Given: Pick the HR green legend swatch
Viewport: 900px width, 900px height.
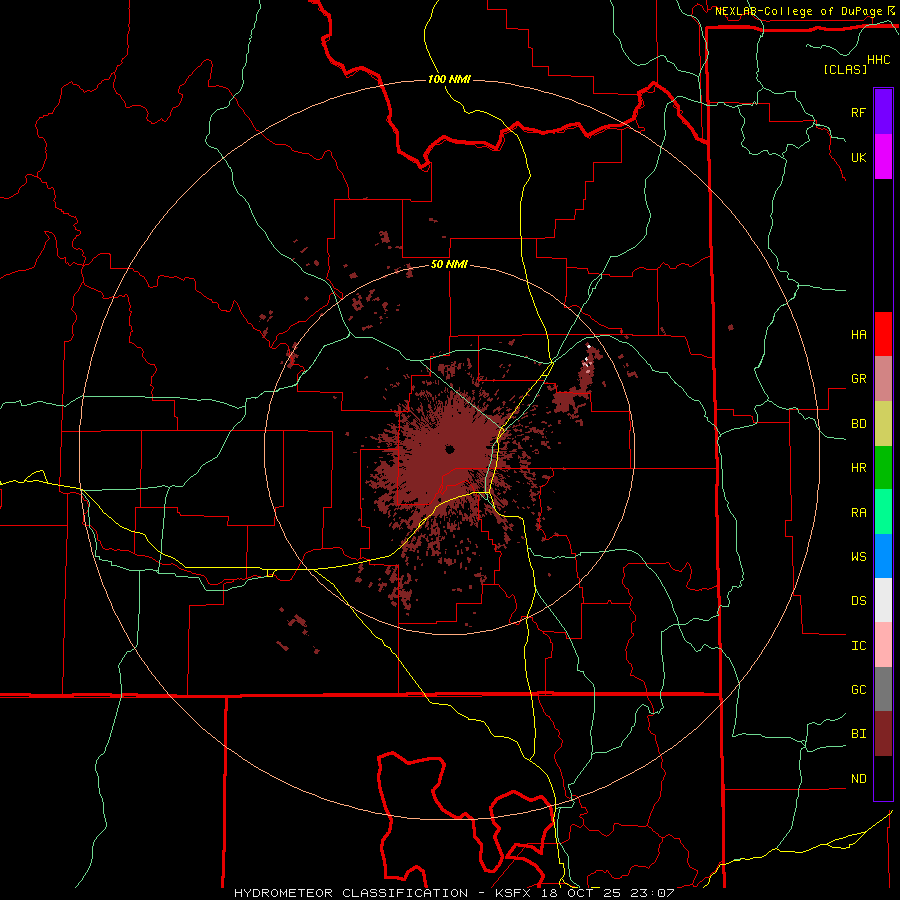Looking at the screenshot, I should pos(883,468).
